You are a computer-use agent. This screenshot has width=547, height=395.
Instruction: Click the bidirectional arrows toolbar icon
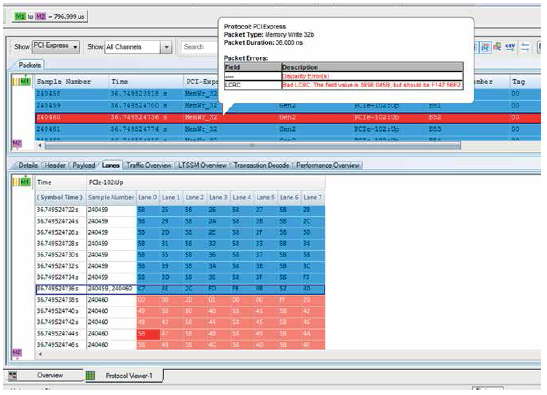tap(525, 47)
